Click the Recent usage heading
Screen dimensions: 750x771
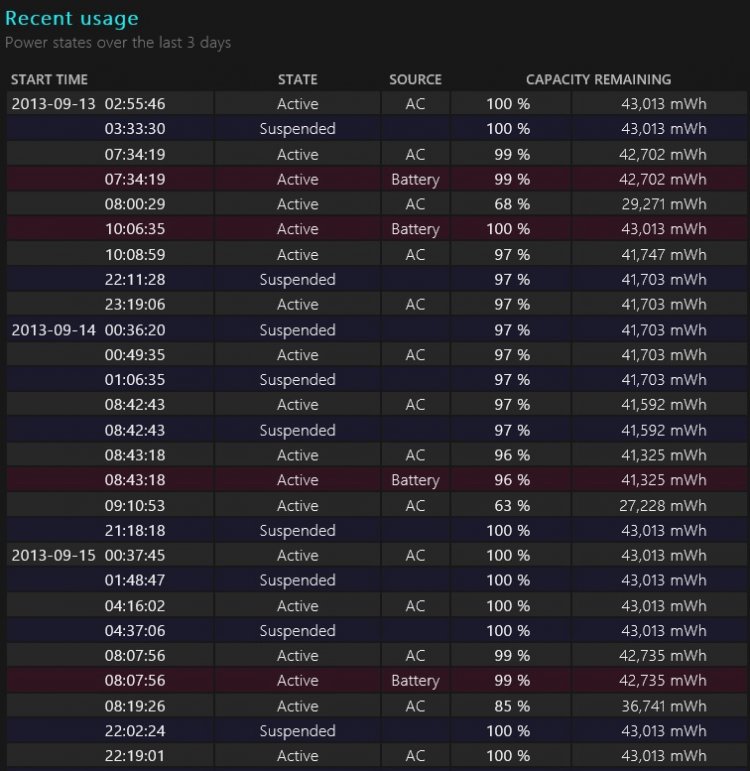(72, 19)
